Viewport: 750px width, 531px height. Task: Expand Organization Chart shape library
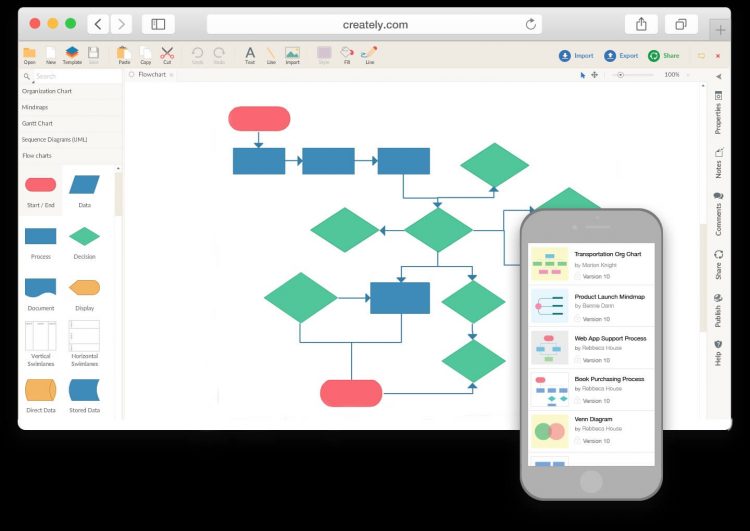coord(70,91)
